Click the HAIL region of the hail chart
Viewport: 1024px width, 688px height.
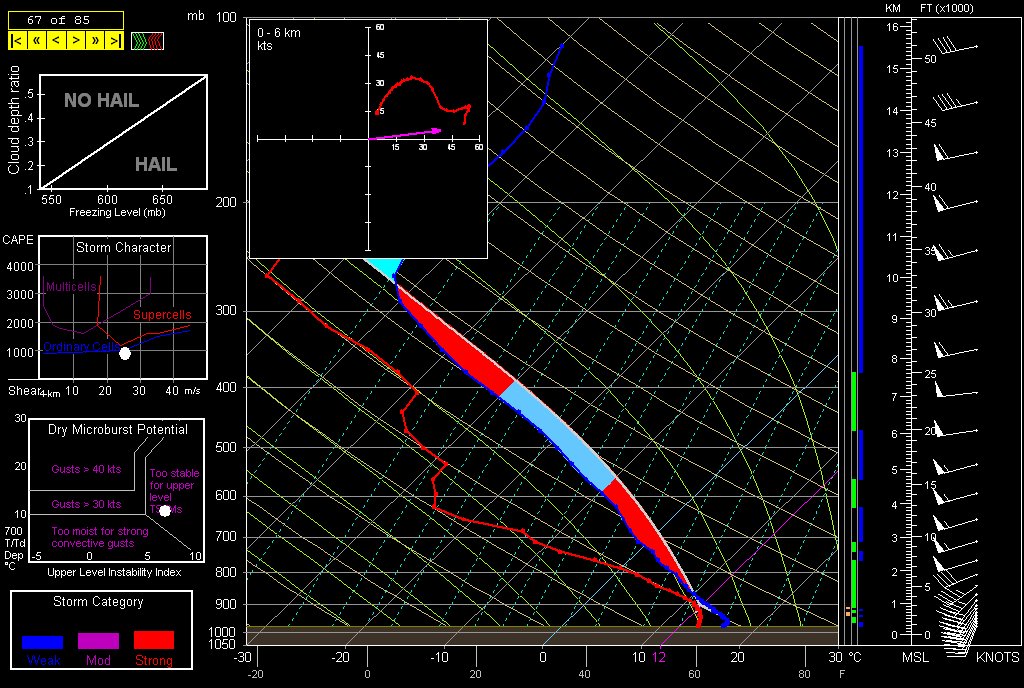tap(156, 164)
